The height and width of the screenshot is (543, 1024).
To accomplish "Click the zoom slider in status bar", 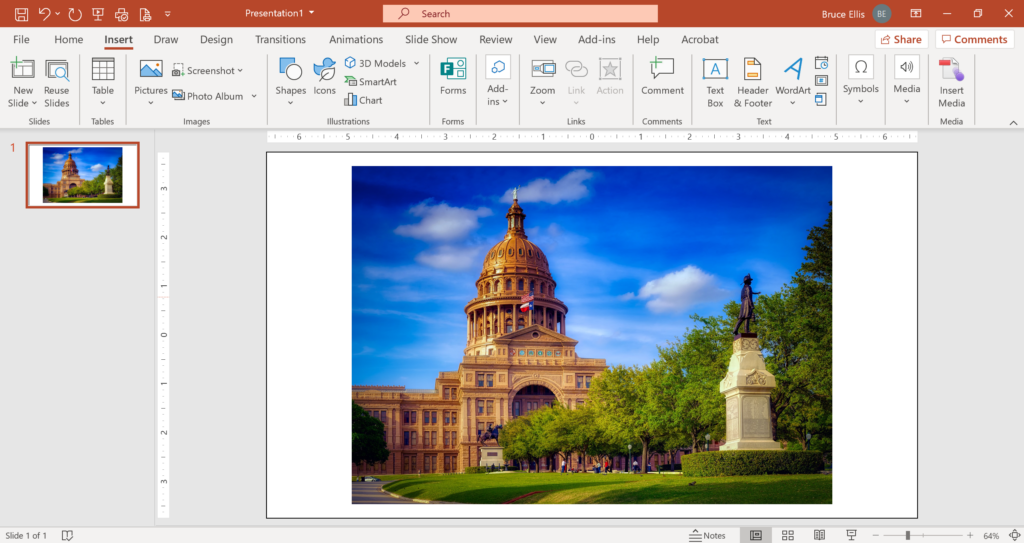I will coord(908,535).
